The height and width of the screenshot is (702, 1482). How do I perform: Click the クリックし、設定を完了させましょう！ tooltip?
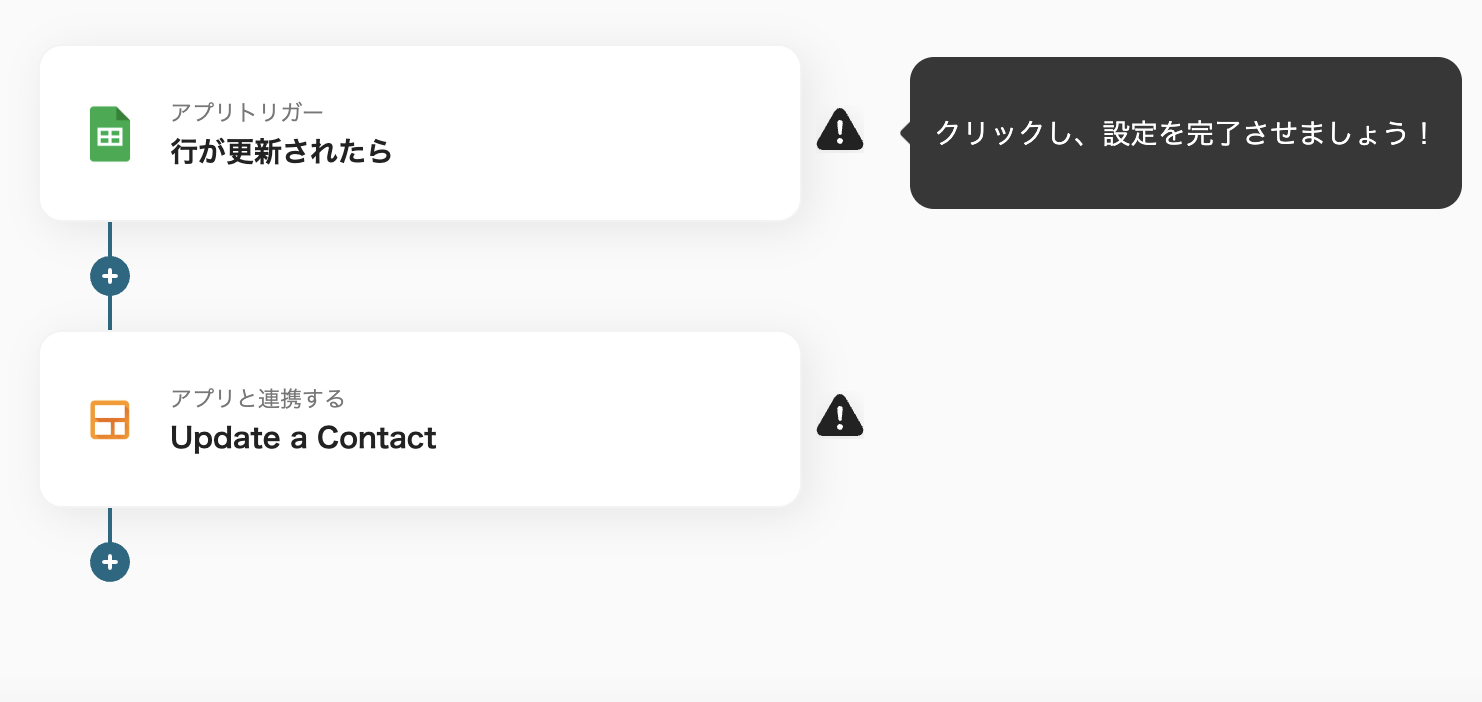tap(1185, 133)
